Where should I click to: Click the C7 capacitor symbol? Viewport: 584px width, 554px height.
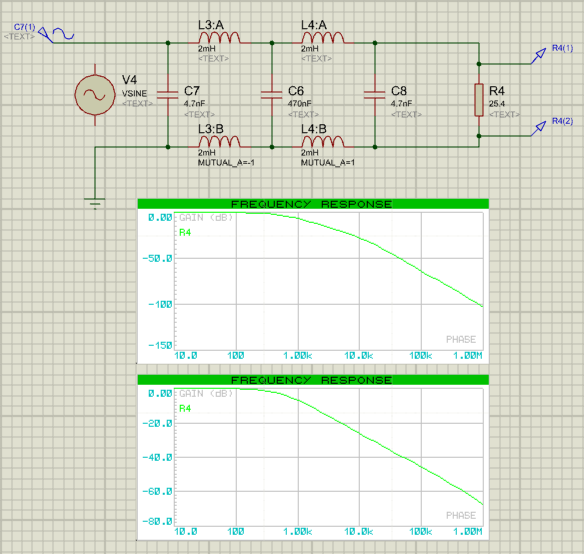point(168,95)
